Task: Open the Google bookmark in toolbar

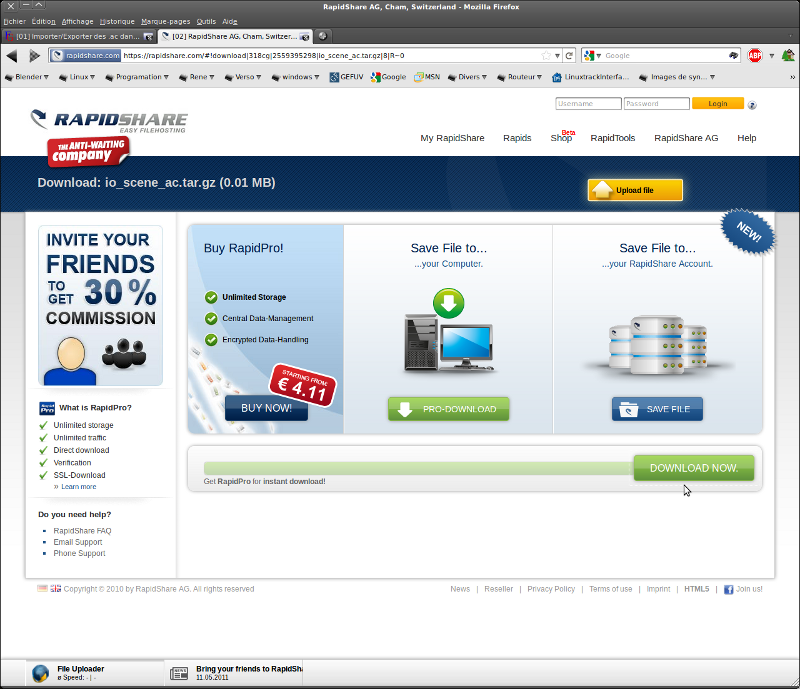Action: [388, 77]
